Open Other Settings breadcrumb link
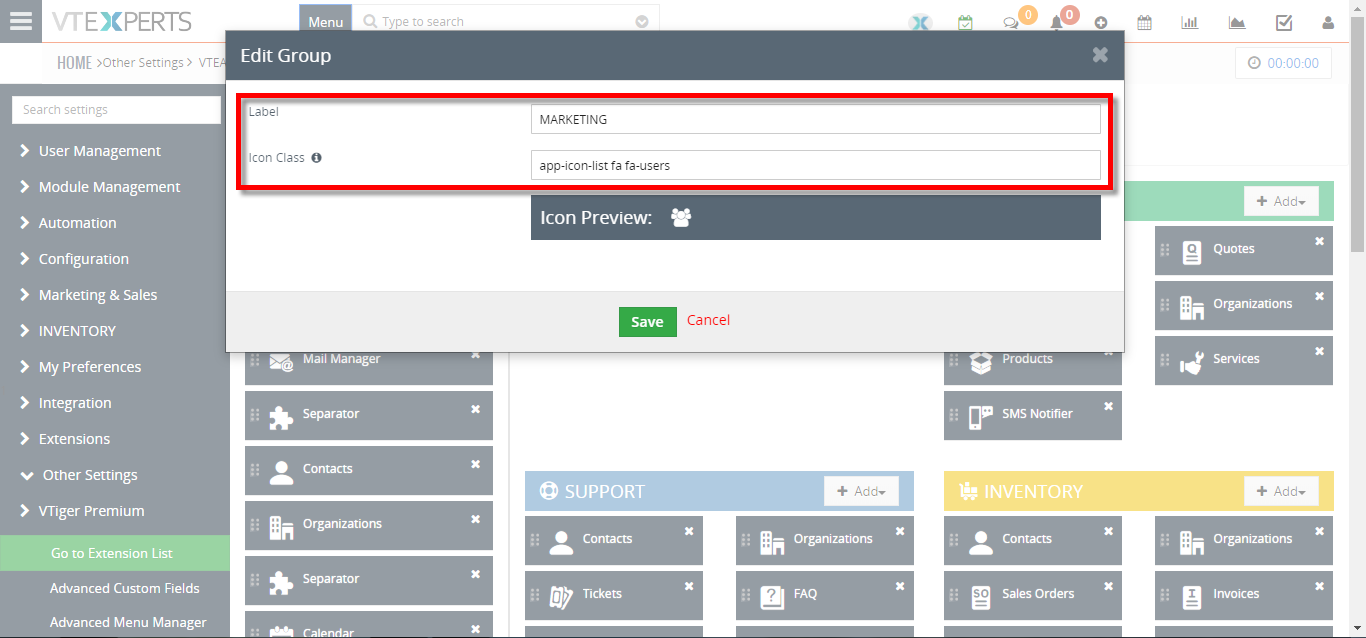The image size is (1366, 638). coord(143,62)
